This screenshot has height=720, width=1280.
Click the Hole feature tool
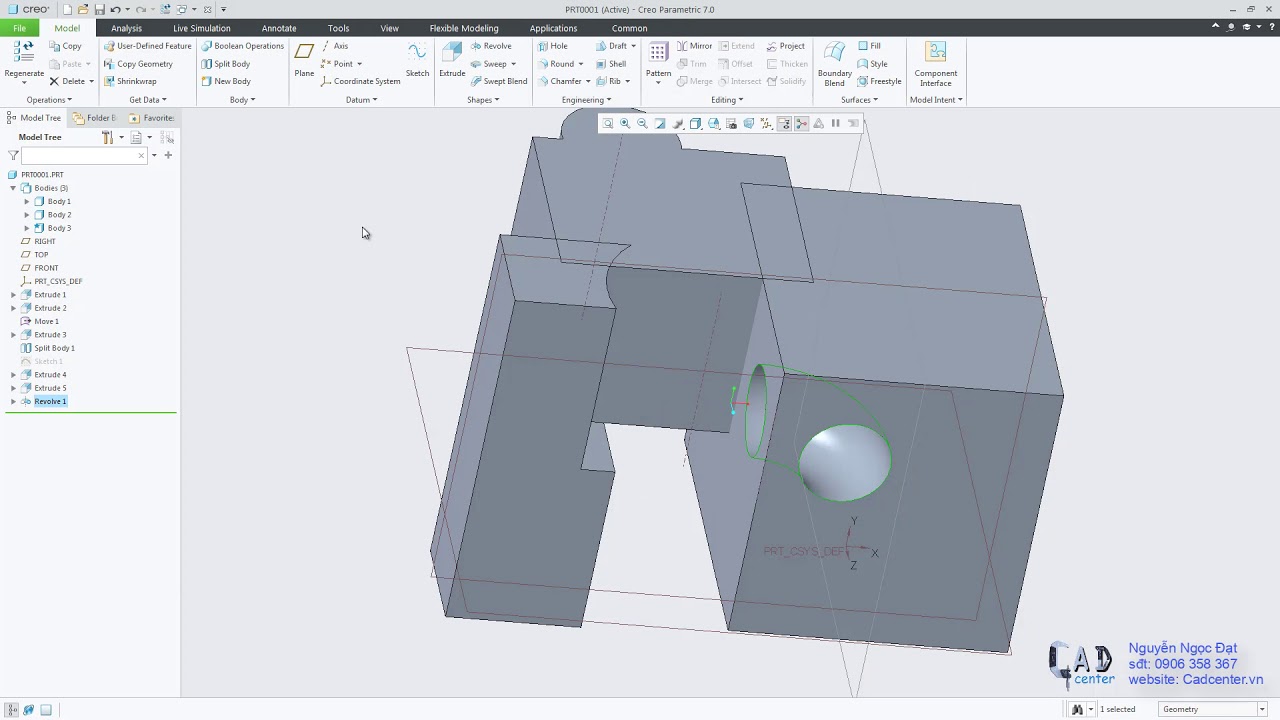pos(552,46)
